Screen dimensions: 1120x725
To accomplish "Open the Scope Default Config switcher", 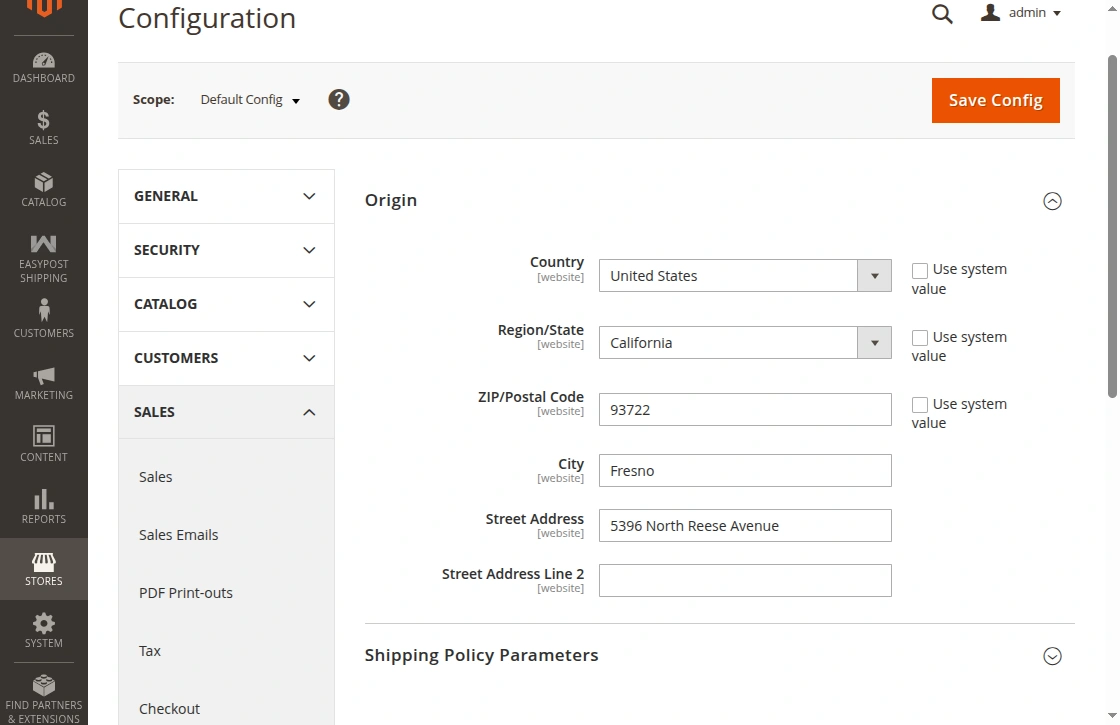I will 250,100.
